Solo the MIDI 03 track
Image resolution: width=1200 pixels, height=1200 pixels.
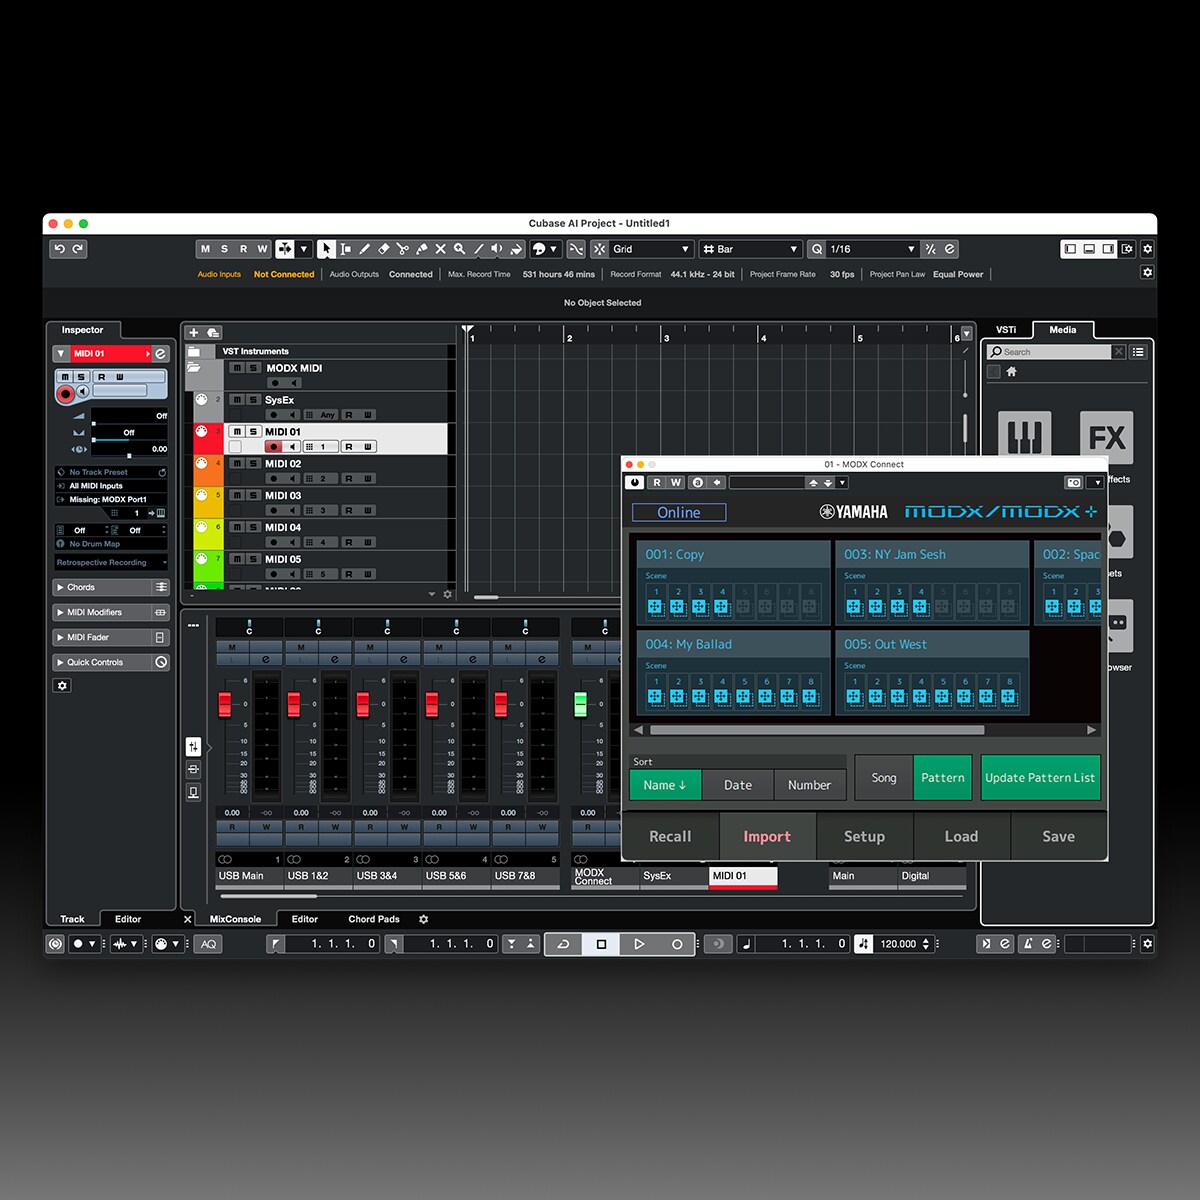253,496
